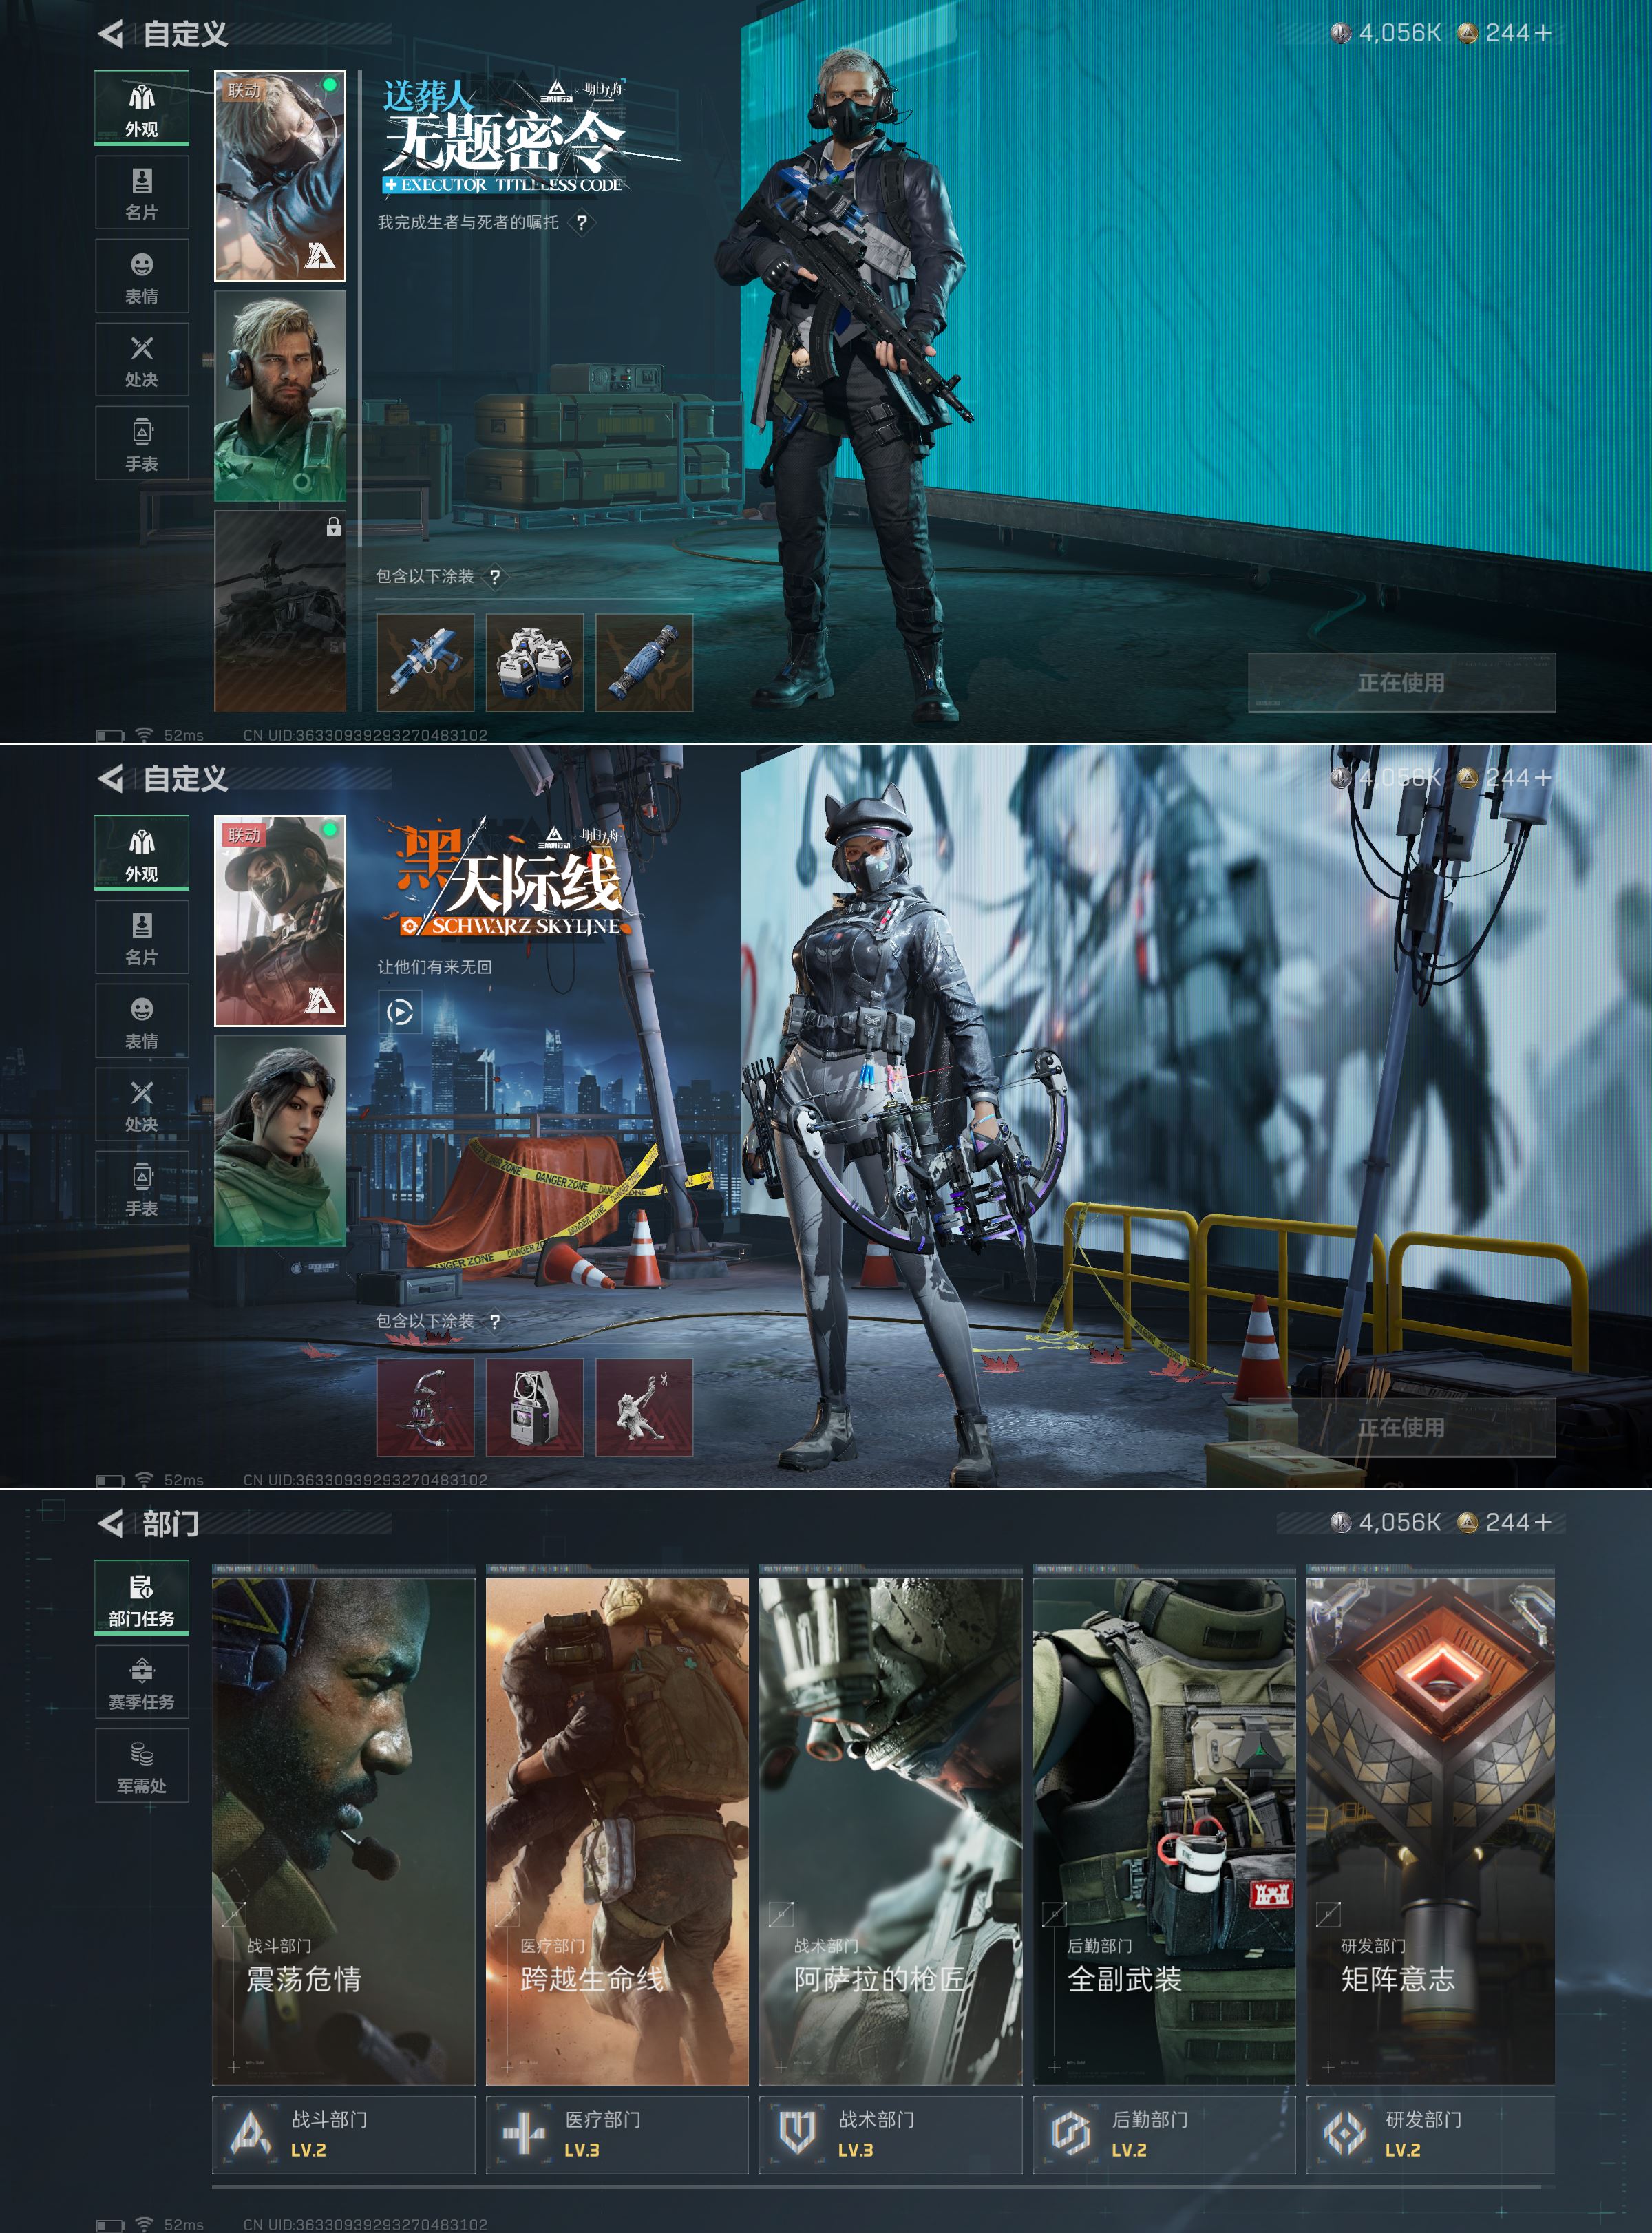
Task: Select the red compound bow skin icon
Action: tap(425, 1408)
